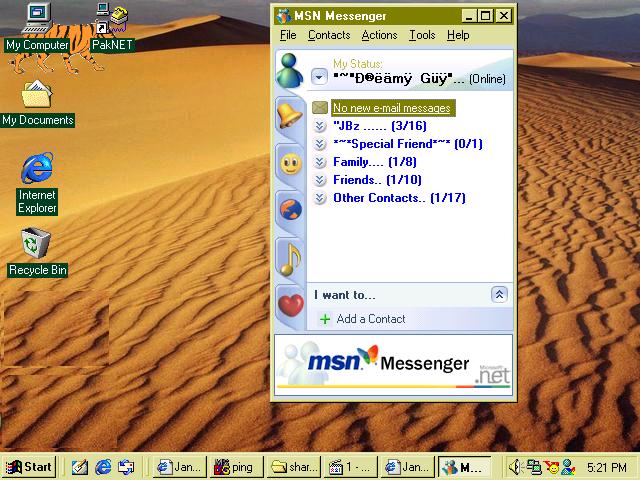Click the Start button
Viewport: 640px width, 480px height.
(x=29, y=467)
